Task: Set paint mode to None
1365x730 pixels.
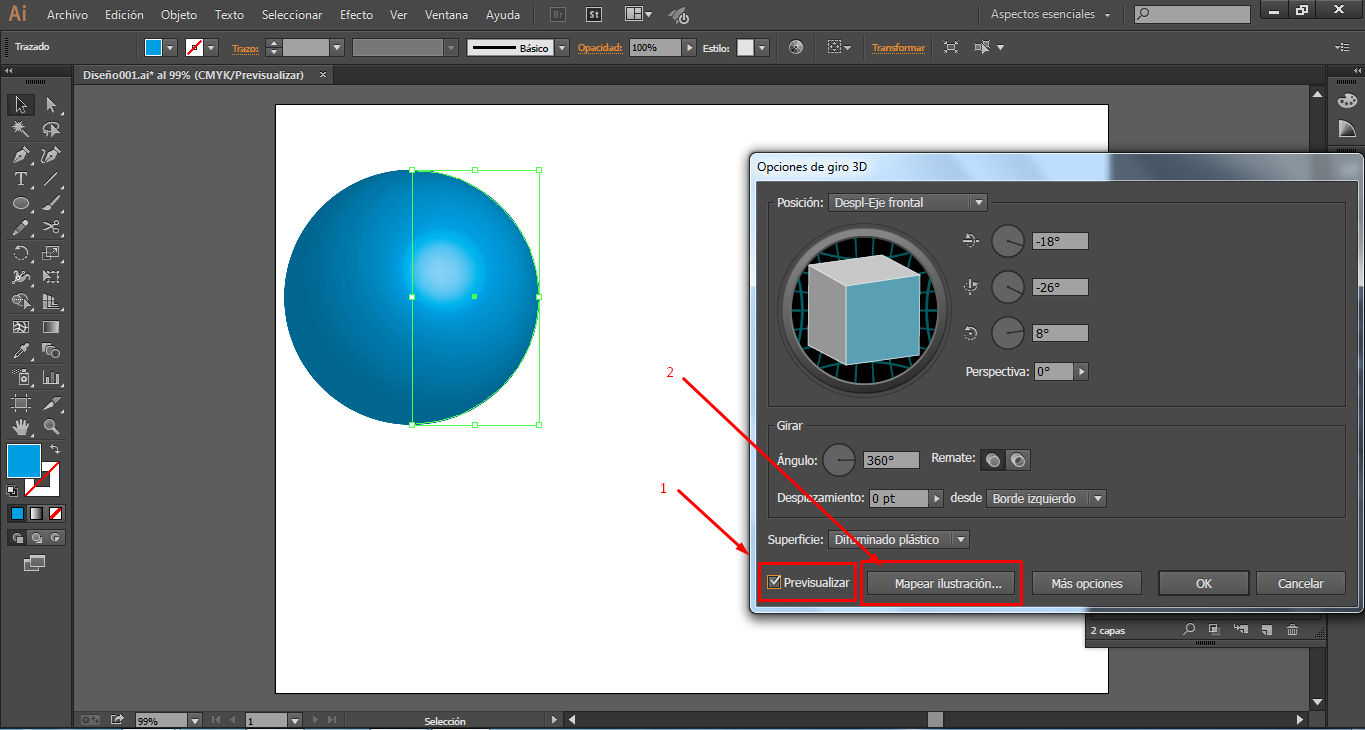Action: click(56, 513)
